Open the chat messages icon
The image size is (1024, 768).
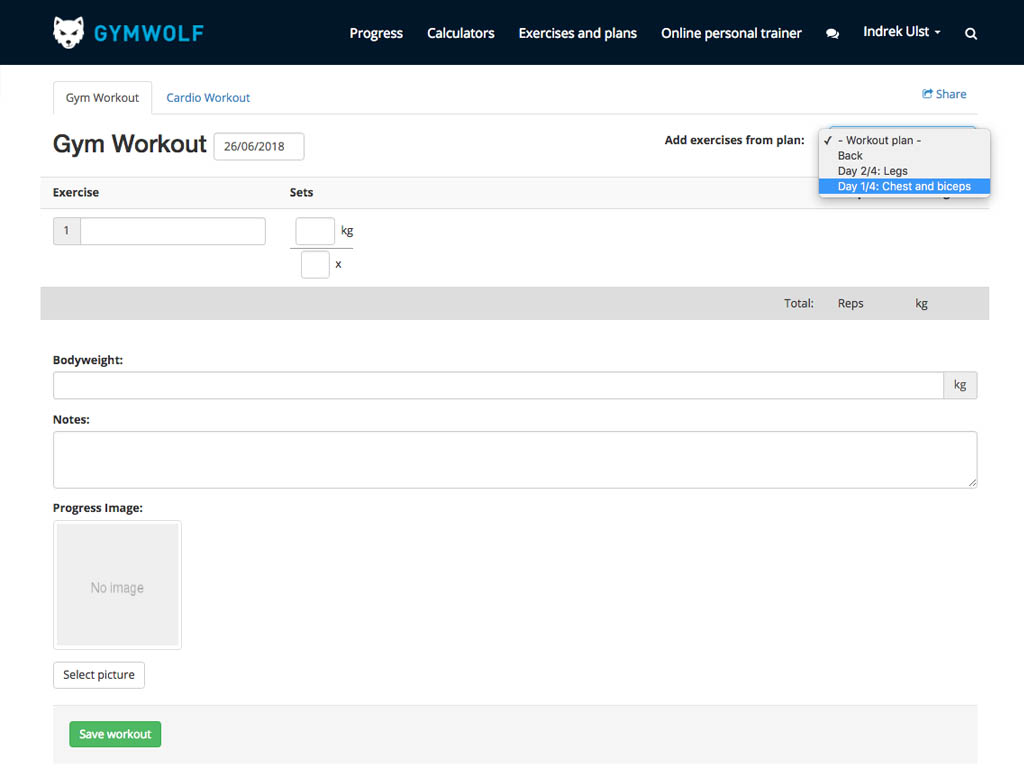pos(832,33)
